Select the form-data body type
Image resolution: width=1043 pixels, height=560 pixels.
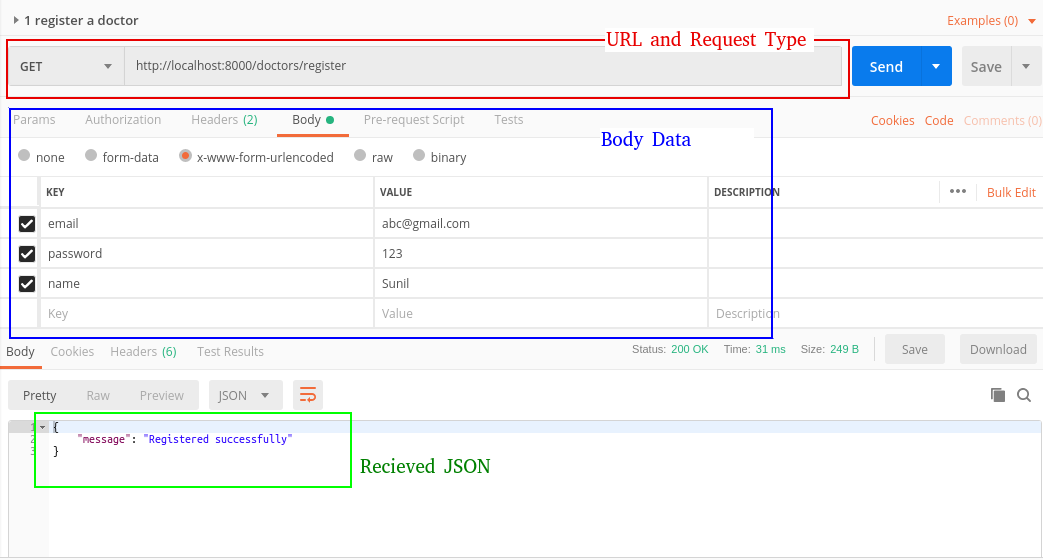point(91,156)
